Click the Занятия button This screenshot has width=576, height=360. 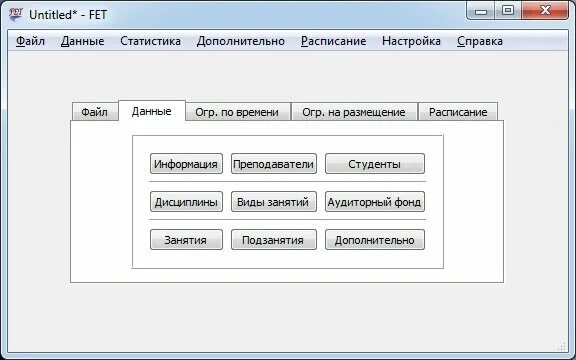click(x=186, y=240)
